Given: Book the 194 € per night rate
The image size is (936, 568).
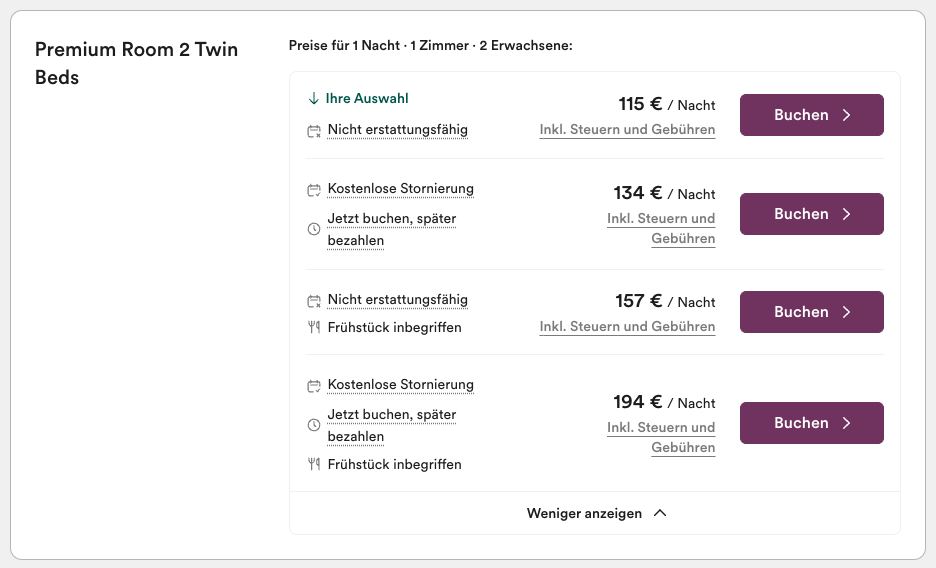Looking at the screenshot, I should tap(812, 423).
